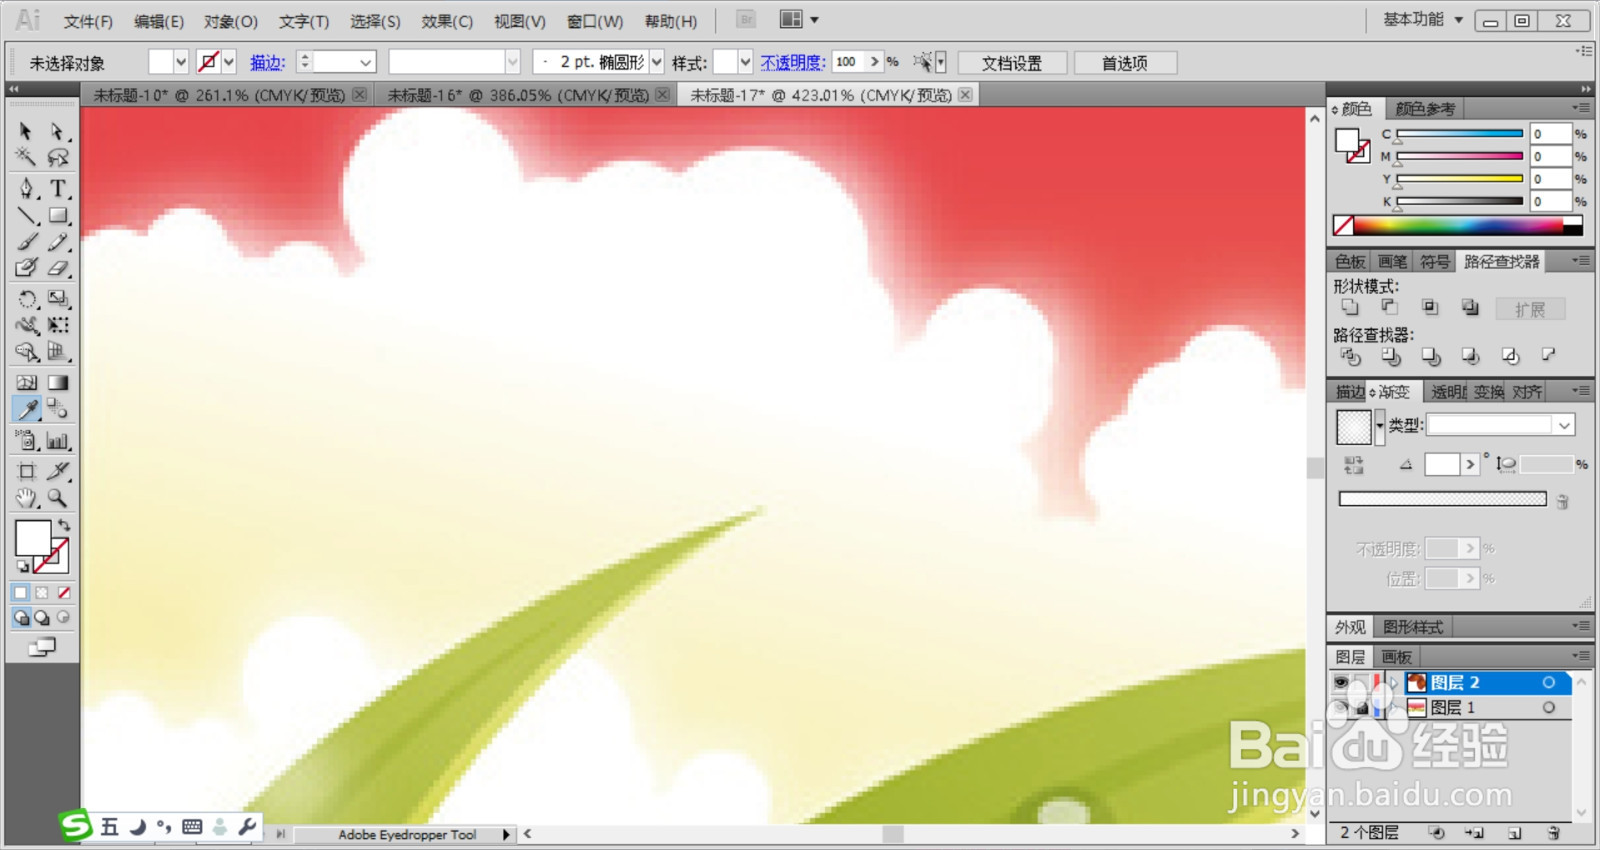Screen dimensions: 1600x850
Task: Select the Scale tool
Action: 58,299
